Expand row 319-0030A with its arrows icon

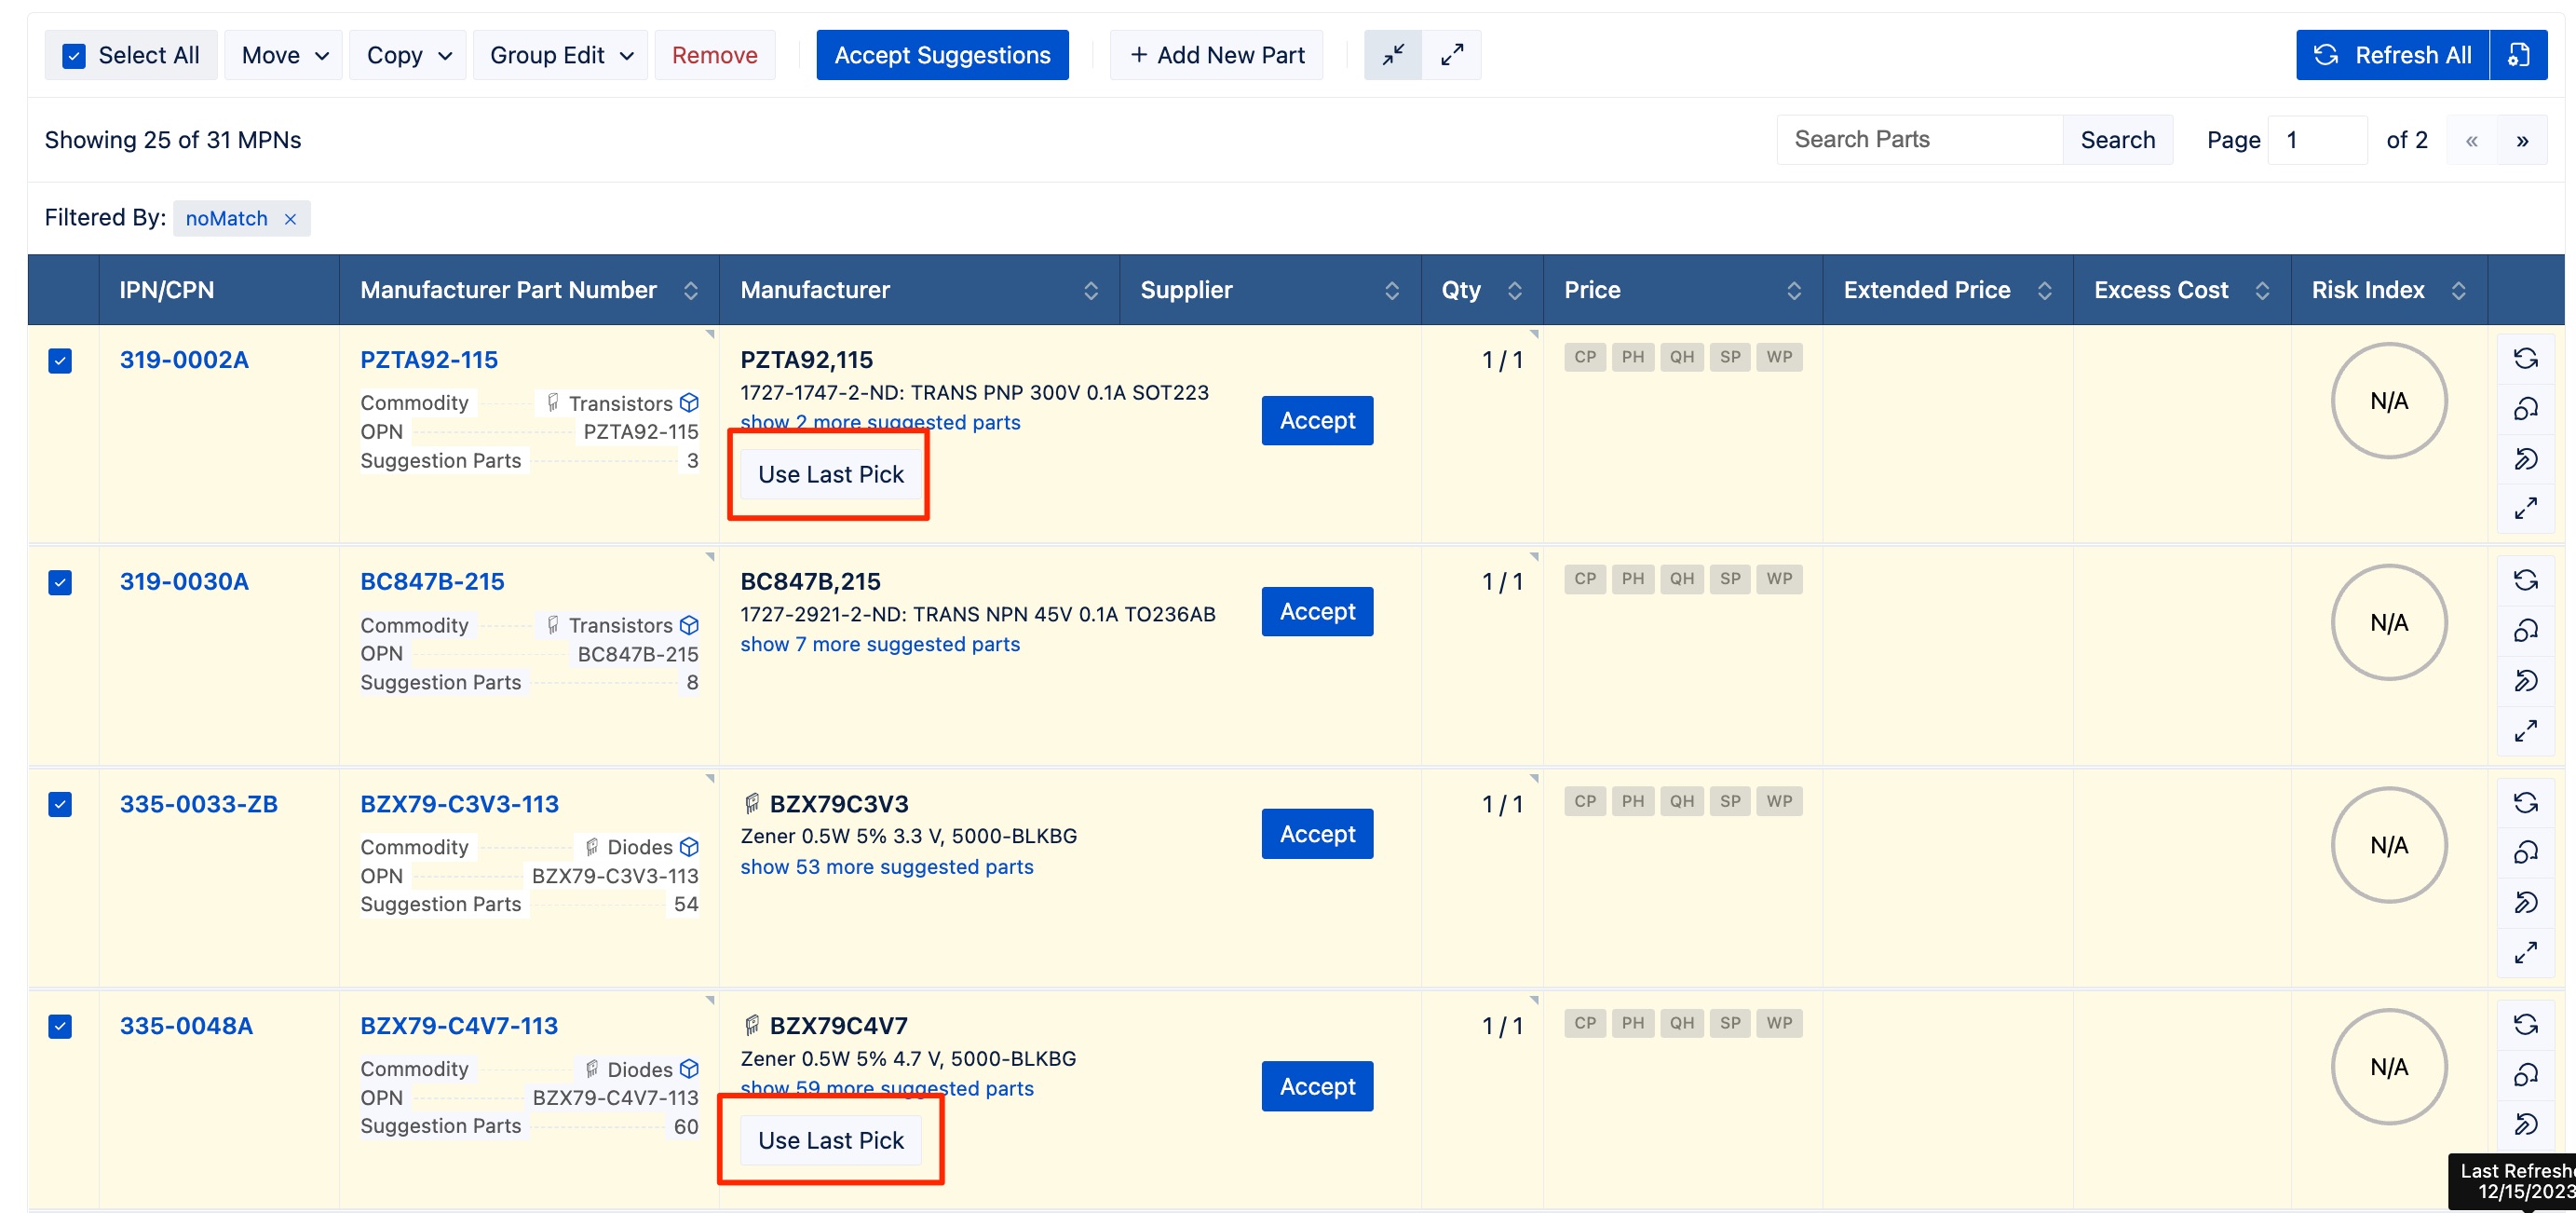(x=2526, y=731)
